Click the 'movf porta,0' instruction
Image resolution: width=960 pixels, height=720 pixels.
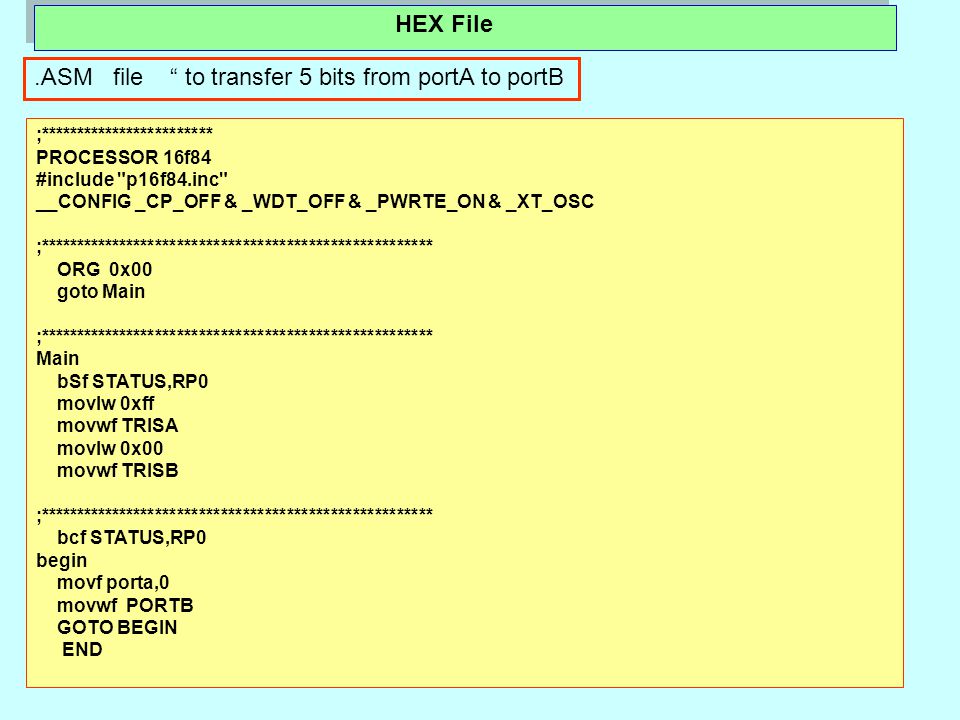(x=113, y=583)
